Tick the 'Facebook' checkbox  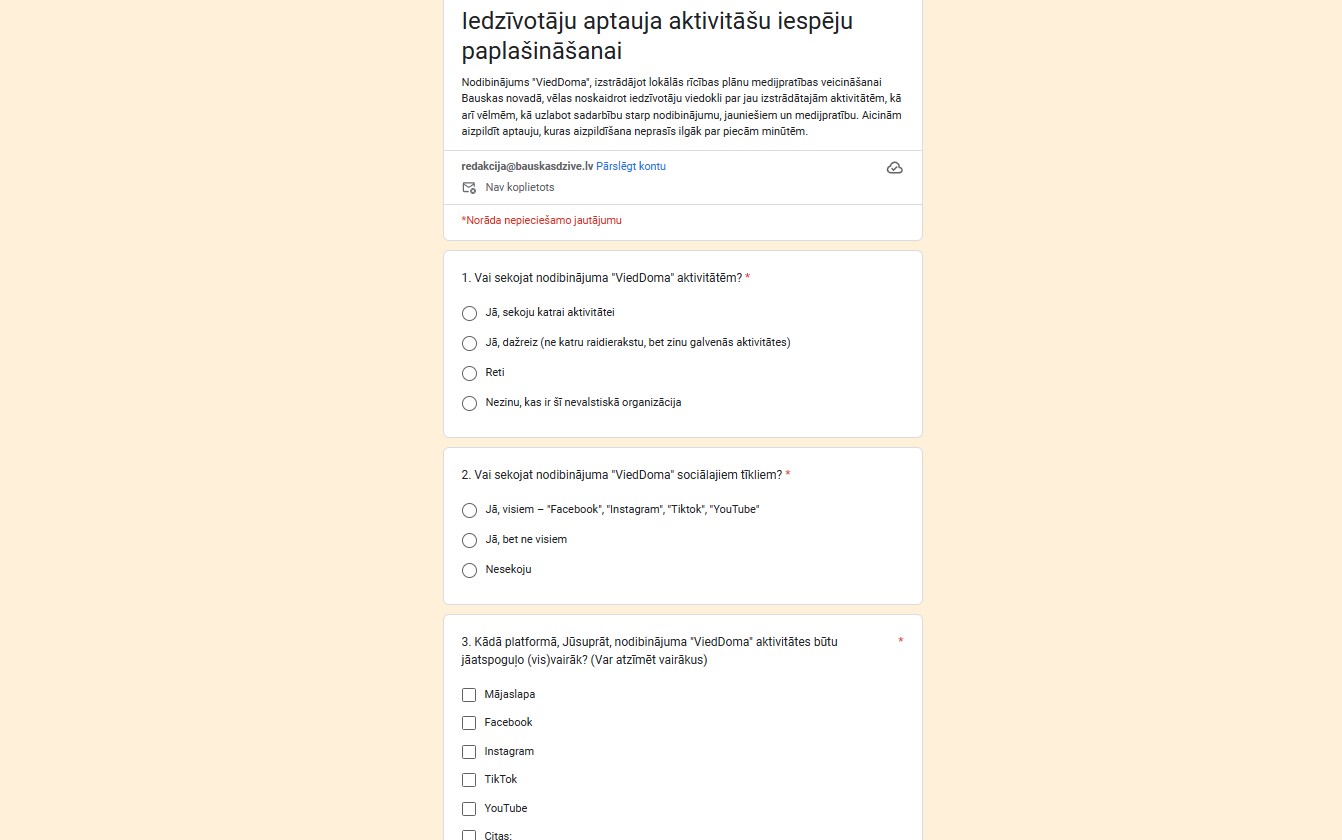tap(469, 723)
